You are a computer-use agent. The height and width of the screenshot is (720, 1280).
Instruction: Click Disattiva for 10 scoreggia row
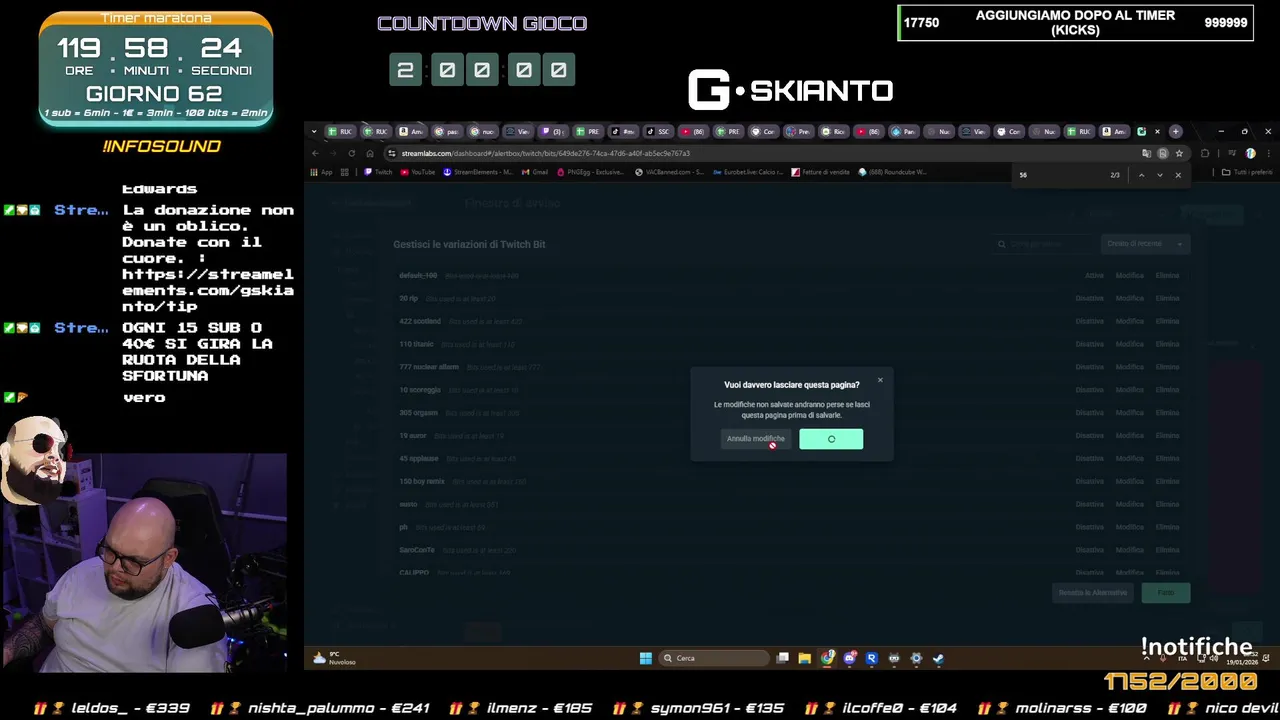pyautogui.click(x=1089, y=390)
